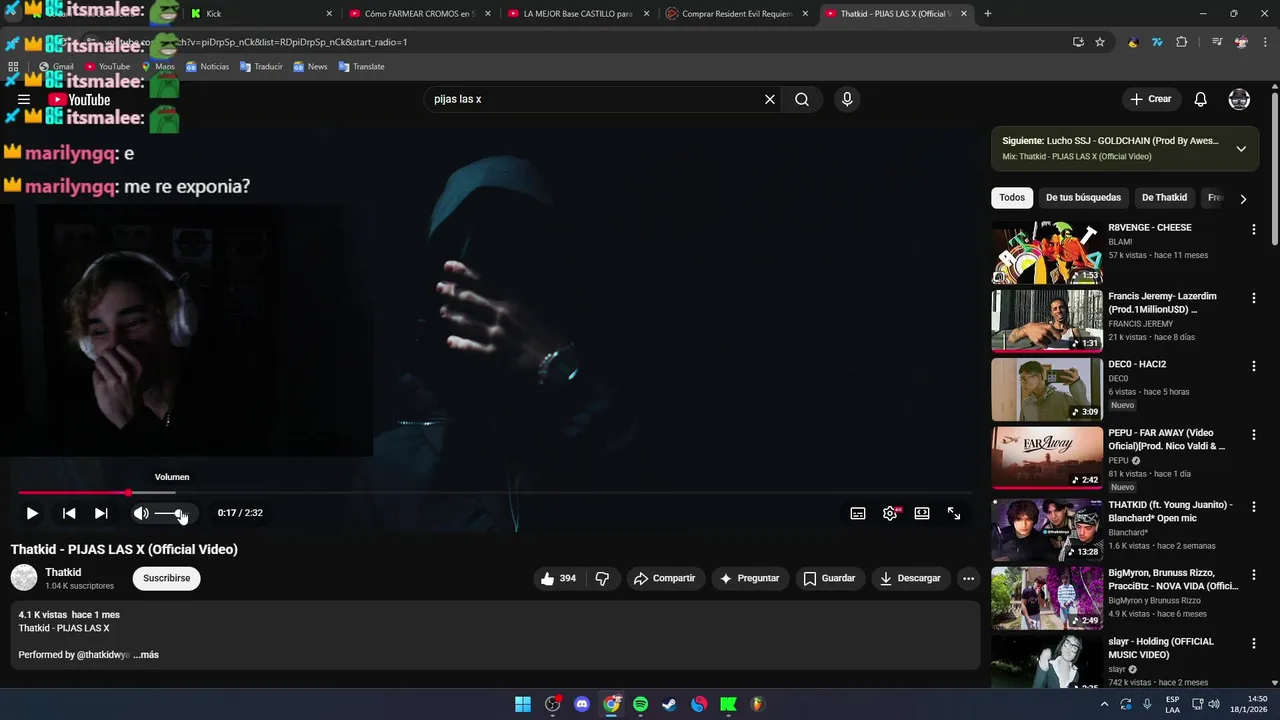This screenshot has width=1280, height=720.
Task: Open Windows Start menu
Action: coord(523,704)
